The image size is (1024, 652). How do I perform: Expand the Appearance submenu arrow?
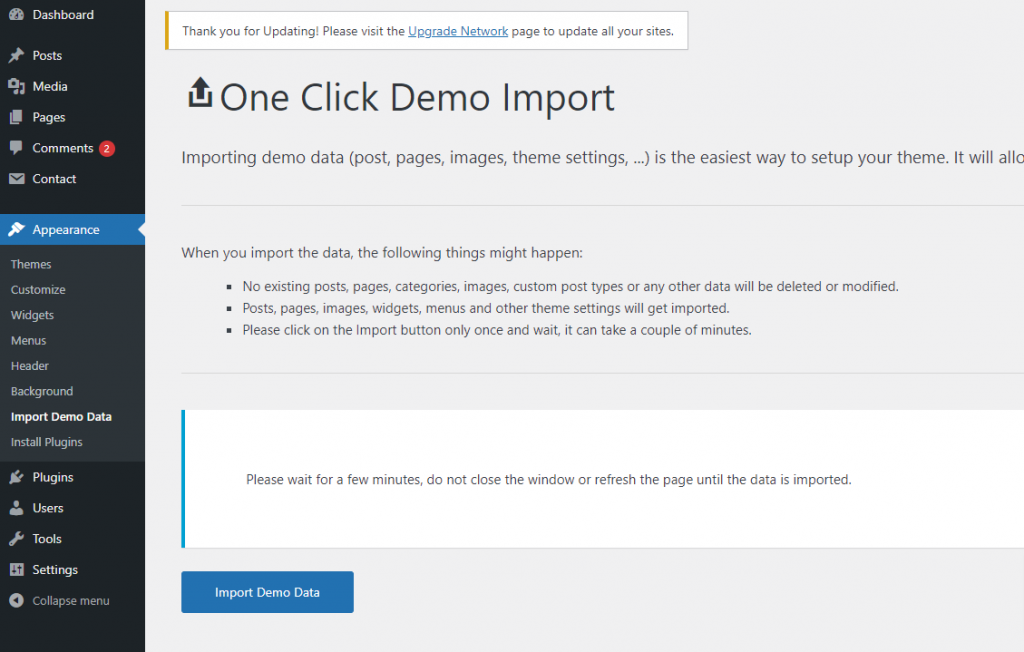point(139,229)
